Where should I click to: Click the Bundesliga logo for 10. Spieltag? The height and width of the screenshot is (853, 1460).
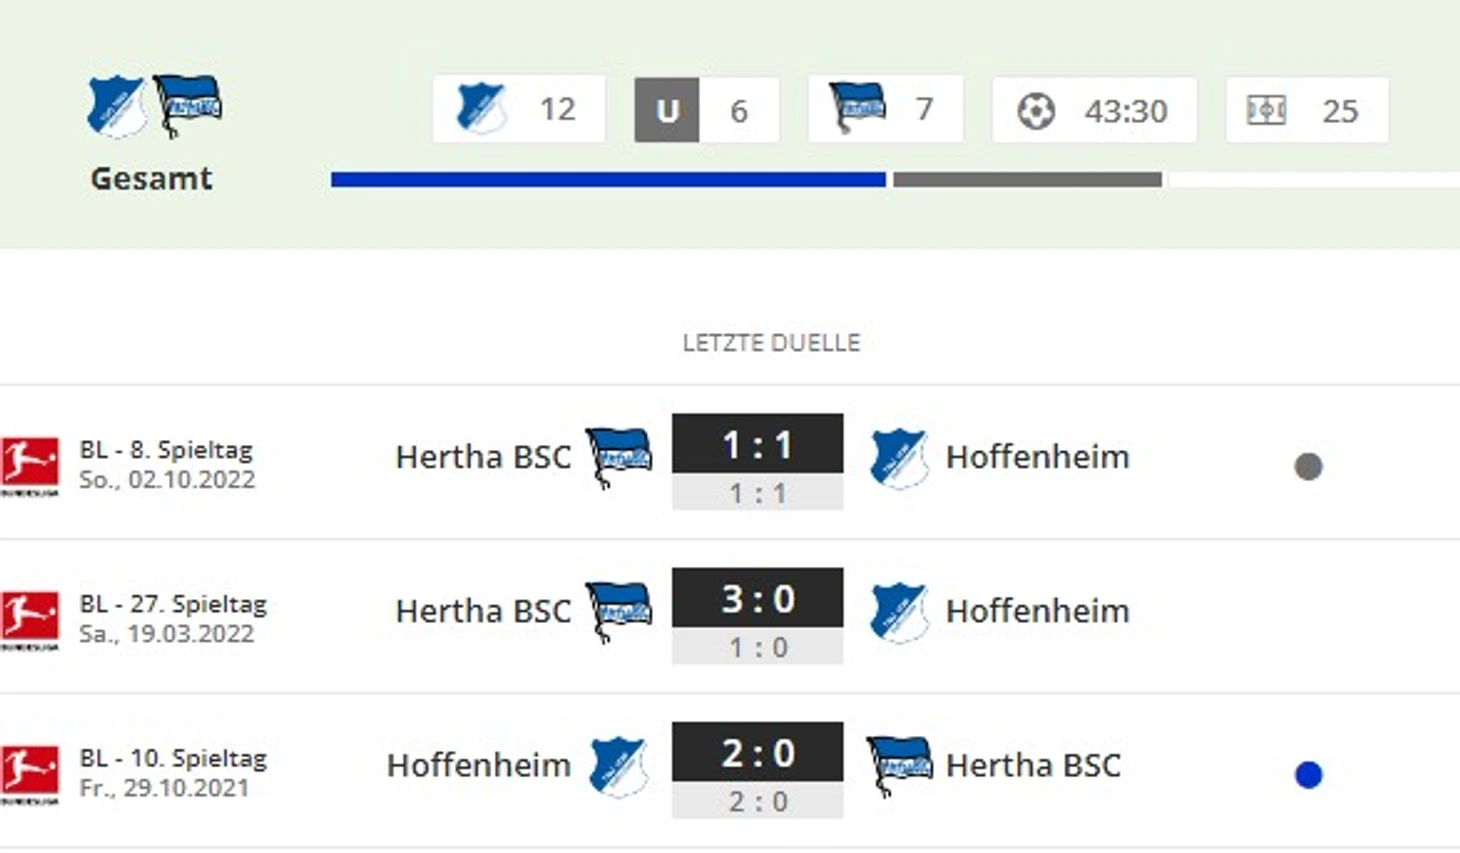[29, 773]
